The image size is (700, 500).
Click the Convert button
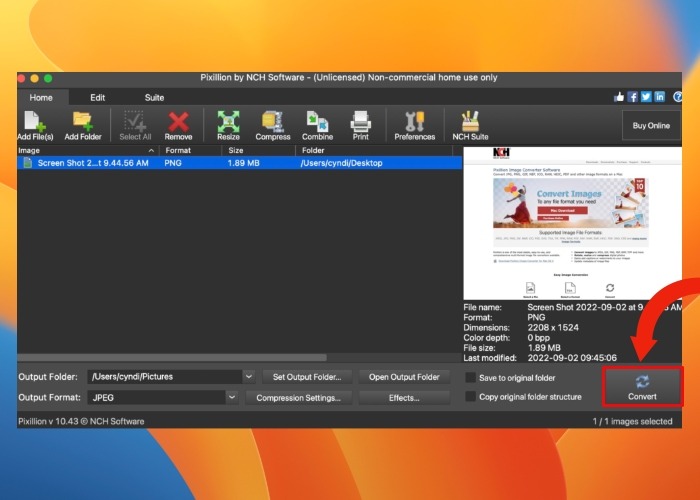coord(642,387)
